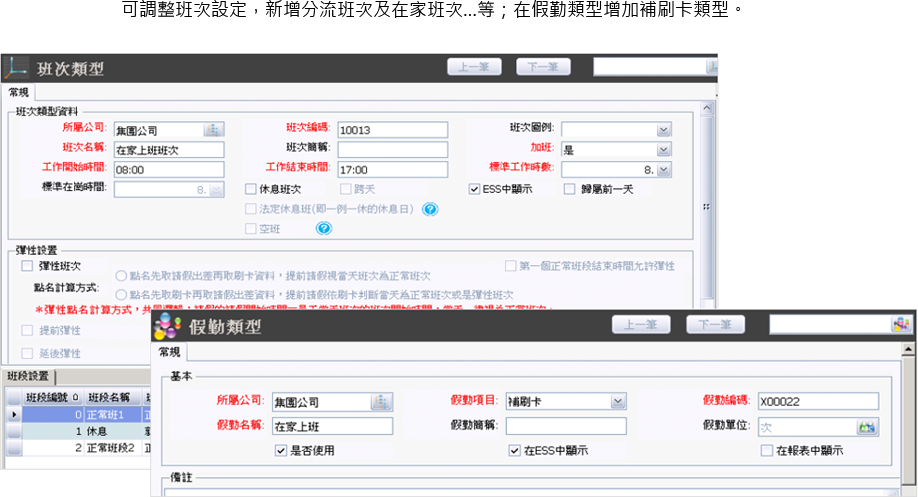Open the 加班 dropdown list
The height and width of the screenshot is (497, 918).
(x=663, y=148)
